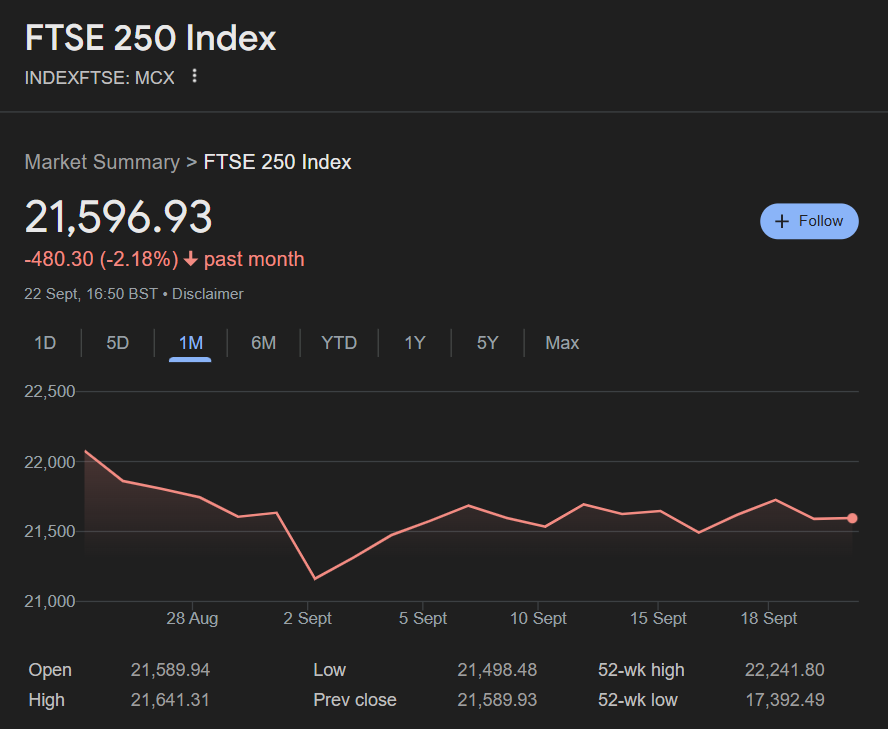
Task: Switch chart to the 6M range
Action: [263, 343]
